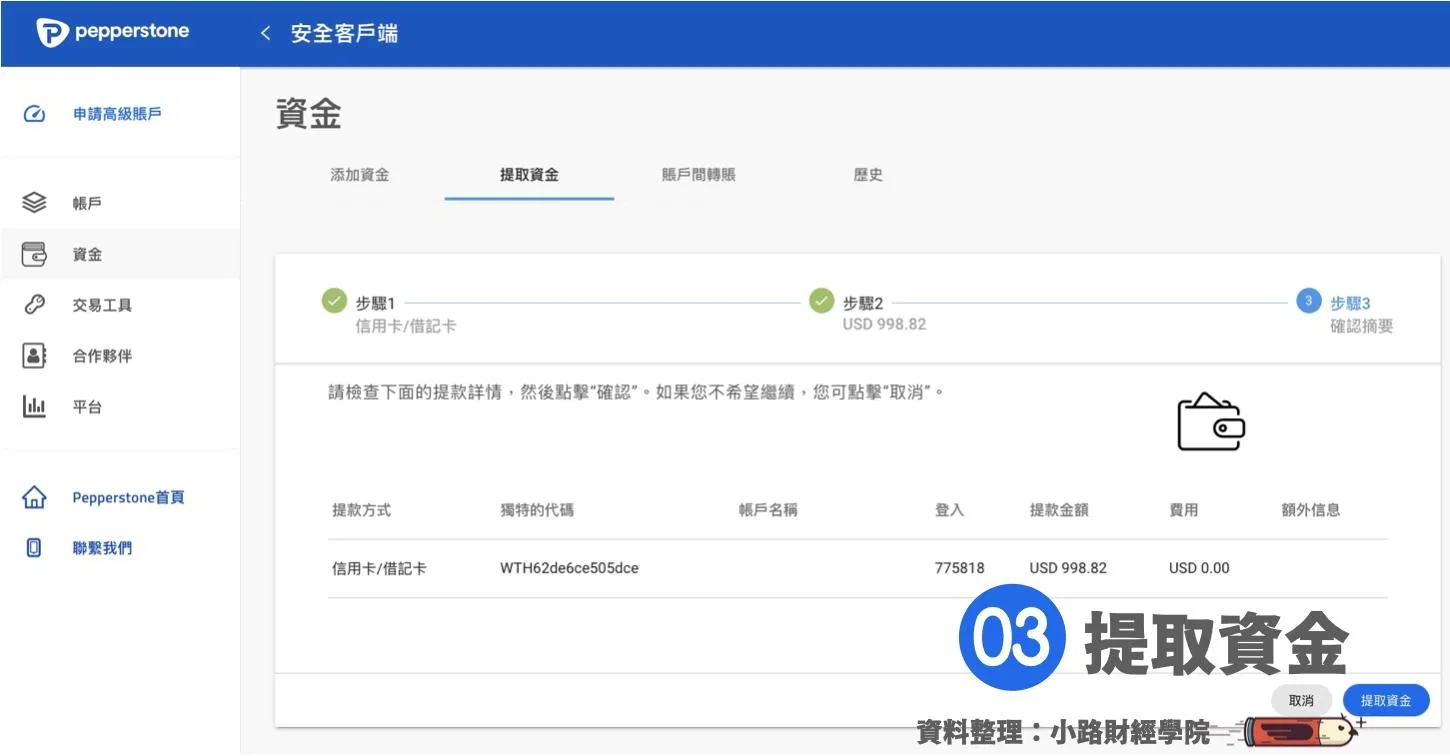Click the 額外信息 column header

(x=1310, y=510)
